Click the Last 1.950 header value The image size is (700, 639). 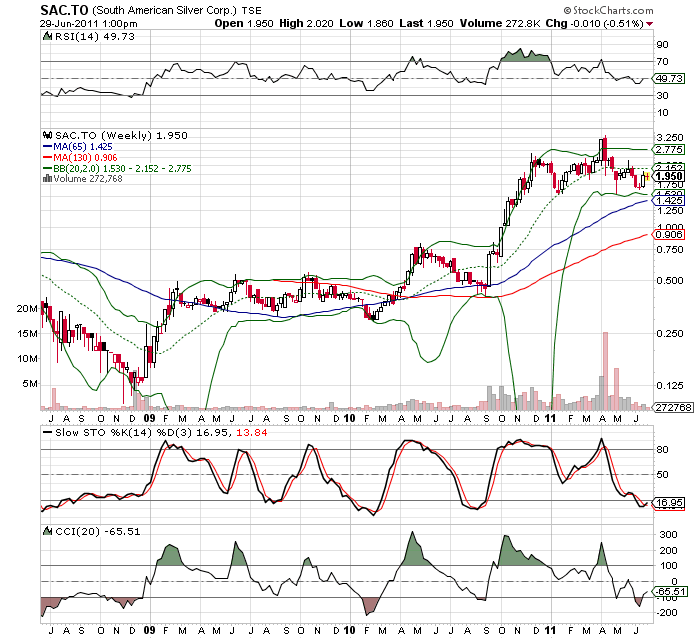point(426,23)
